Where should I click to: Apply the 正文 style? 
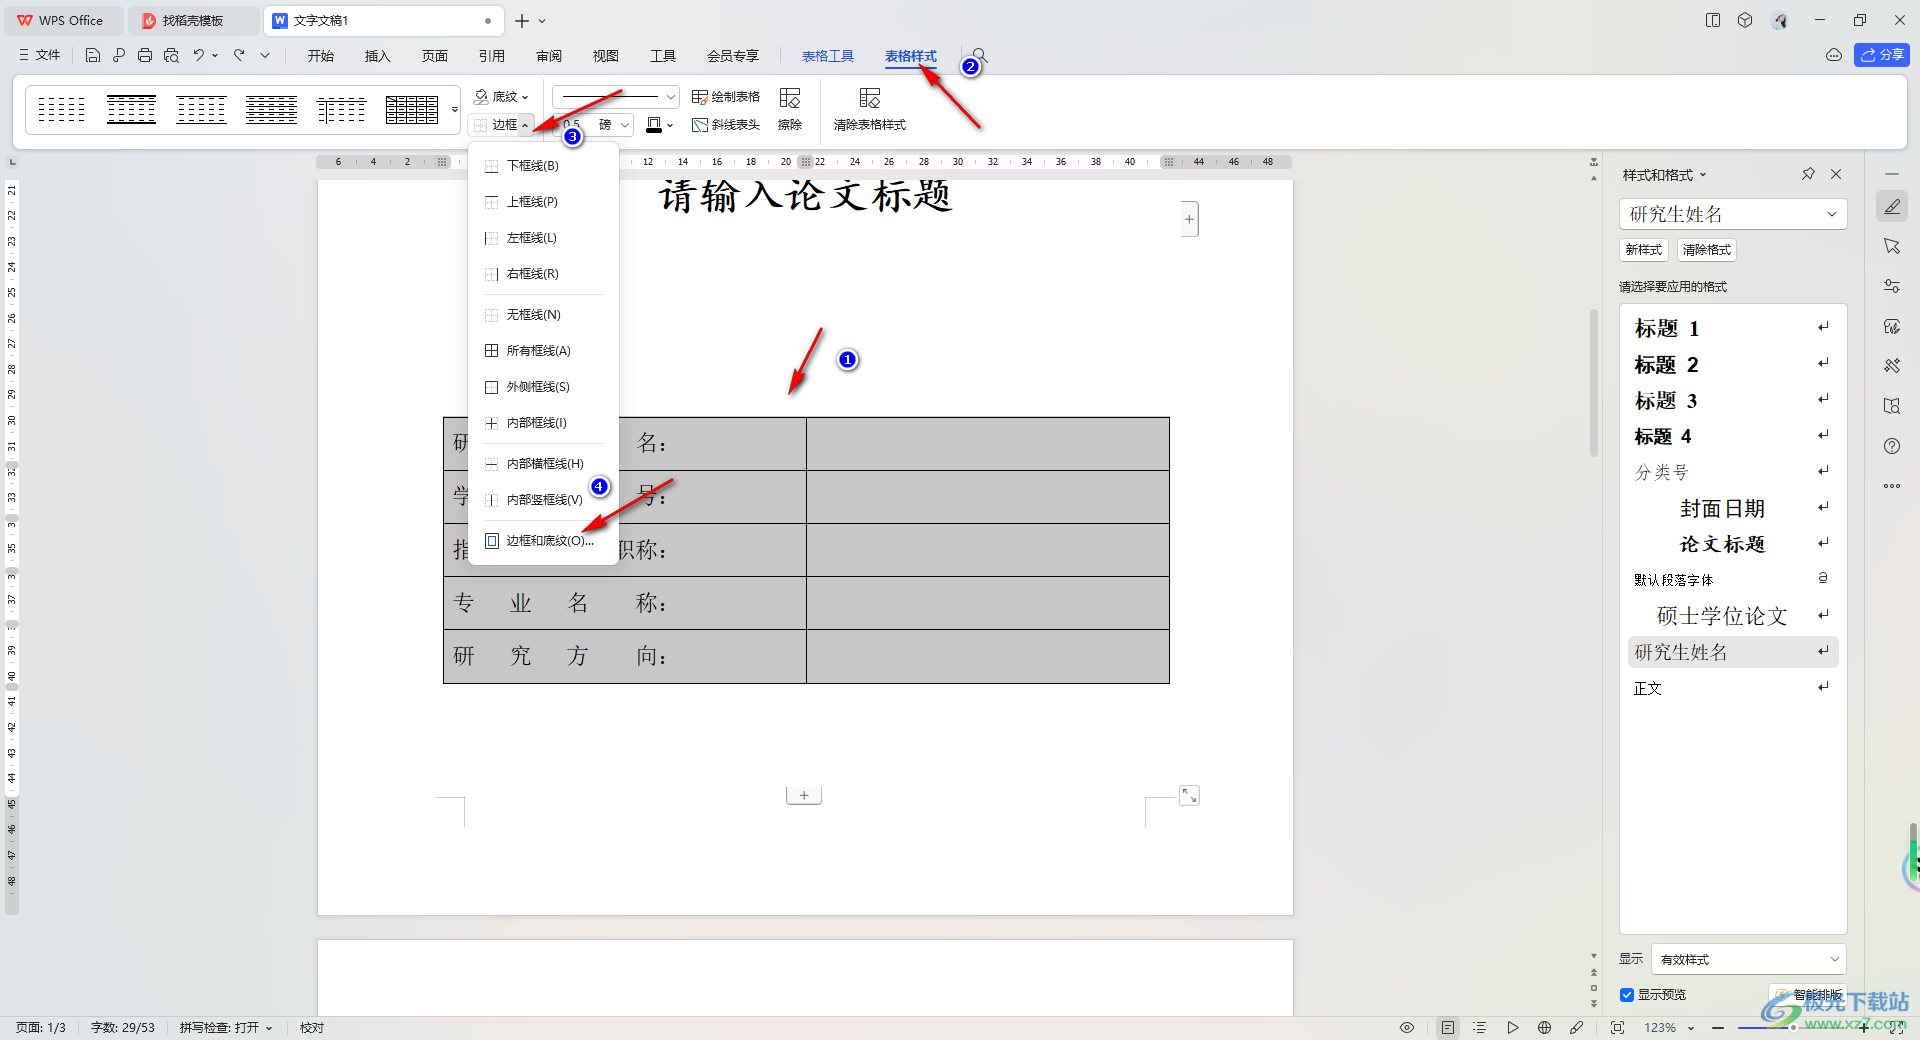[1733, 688]
